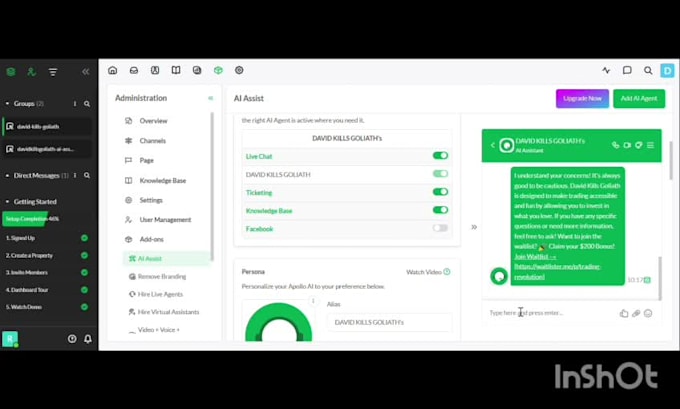Start a voice call in chat widget
Screen dimensions: 680x409
pyautogui.click(x=615, y=145)
